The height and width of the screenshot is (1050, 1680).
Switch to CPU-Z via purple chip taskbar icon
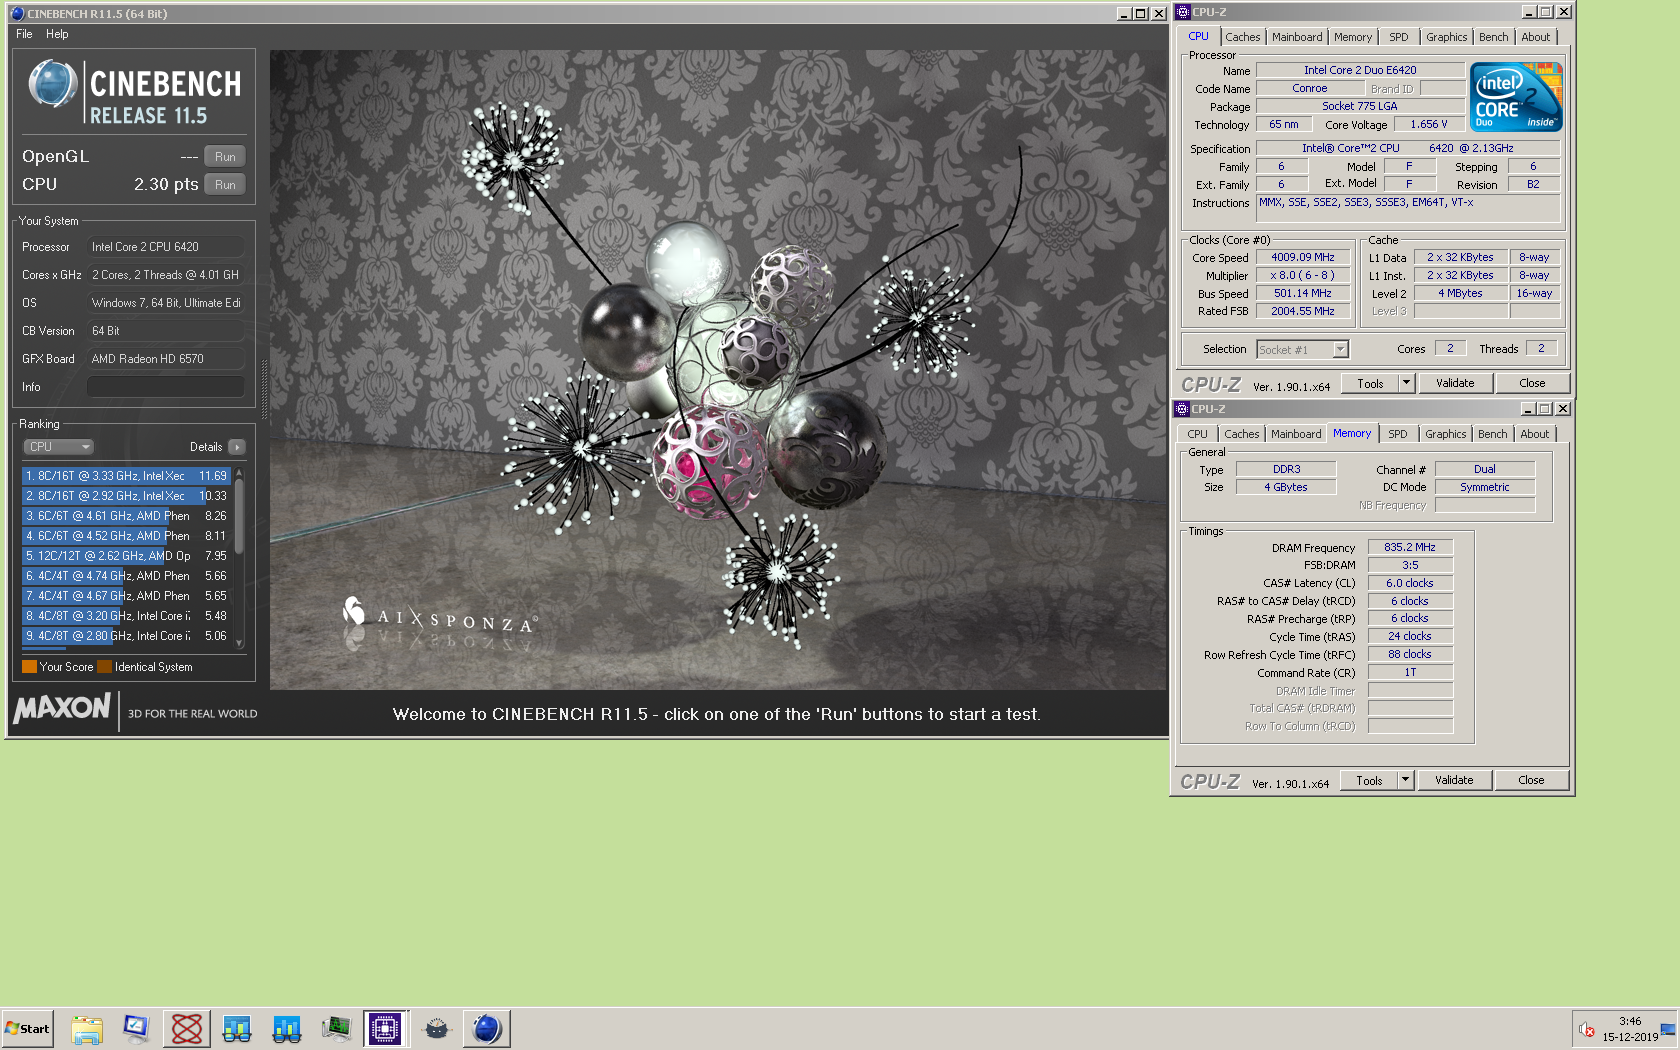[x=385, y=1029]
